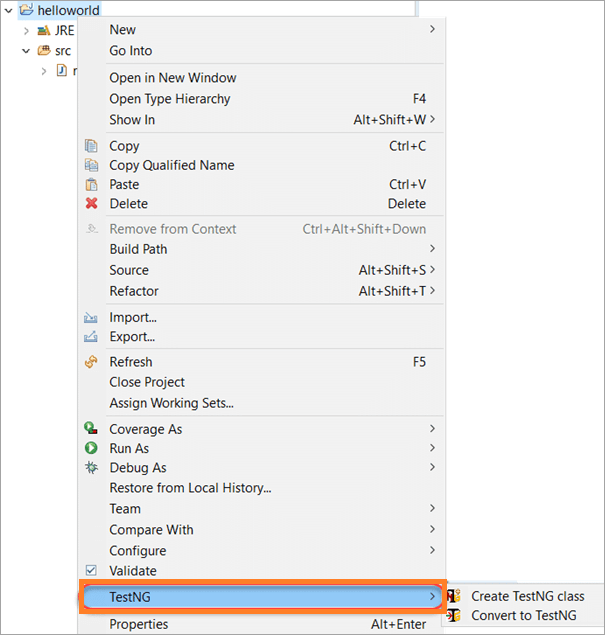Screen dimensions: 605x635
Task: Expand the JRE library node
Action: tap(26, 31)
